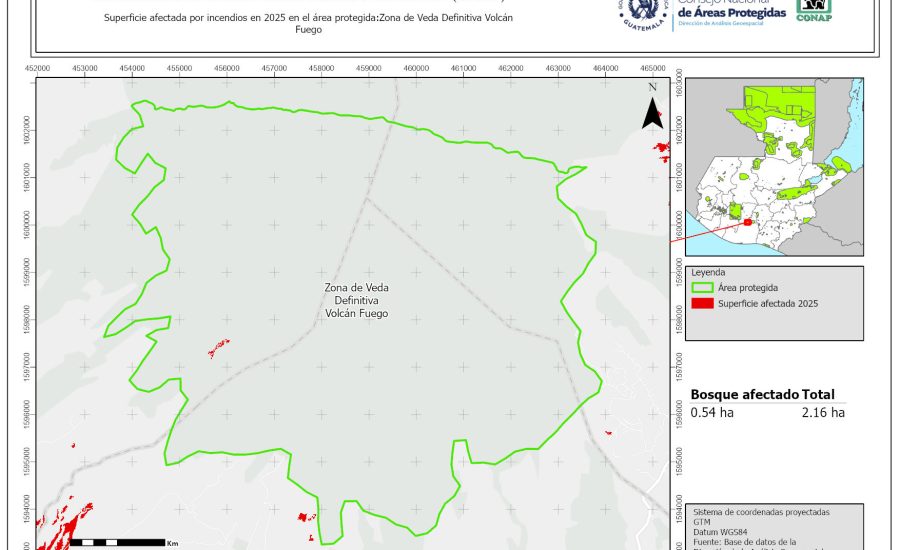
Task: Click the red burned area beside north arrow
Action: (660, 149)
